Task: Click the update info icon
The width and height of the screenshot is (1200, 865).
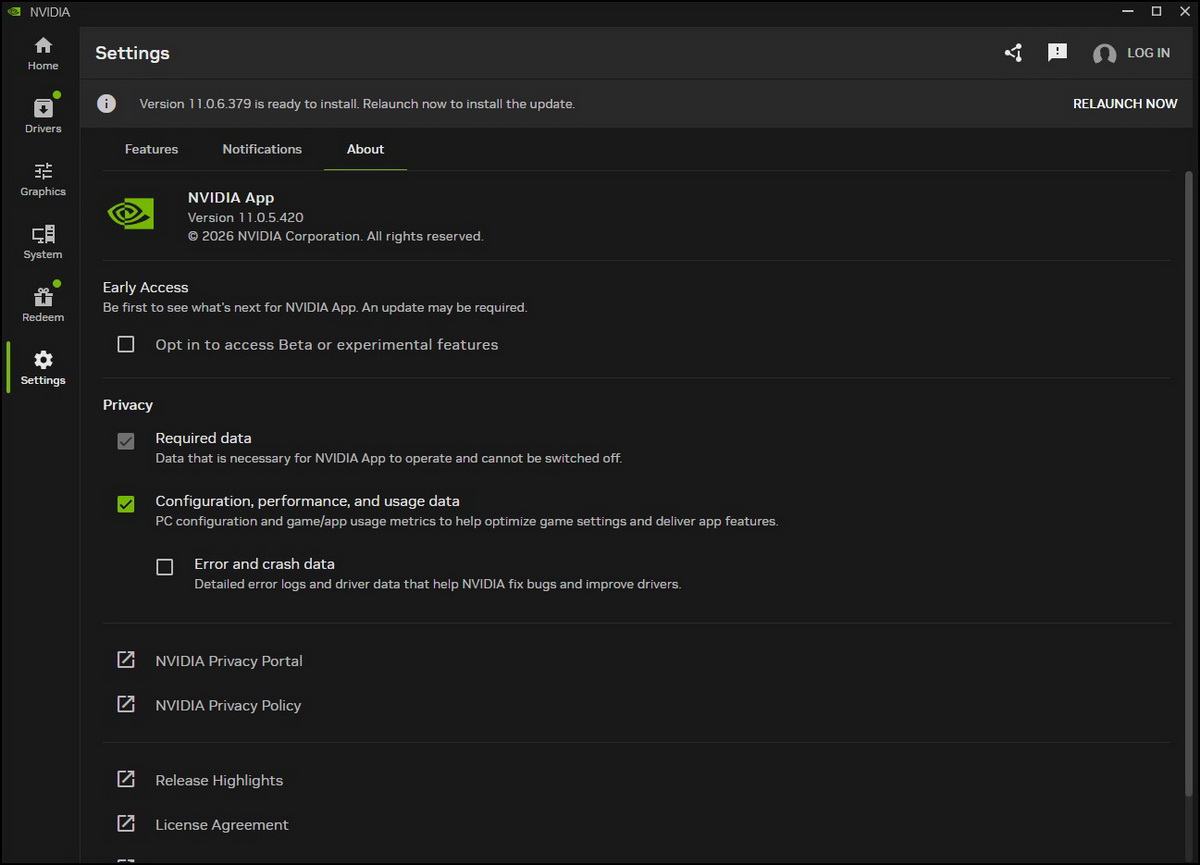Action: coord(106,104)
